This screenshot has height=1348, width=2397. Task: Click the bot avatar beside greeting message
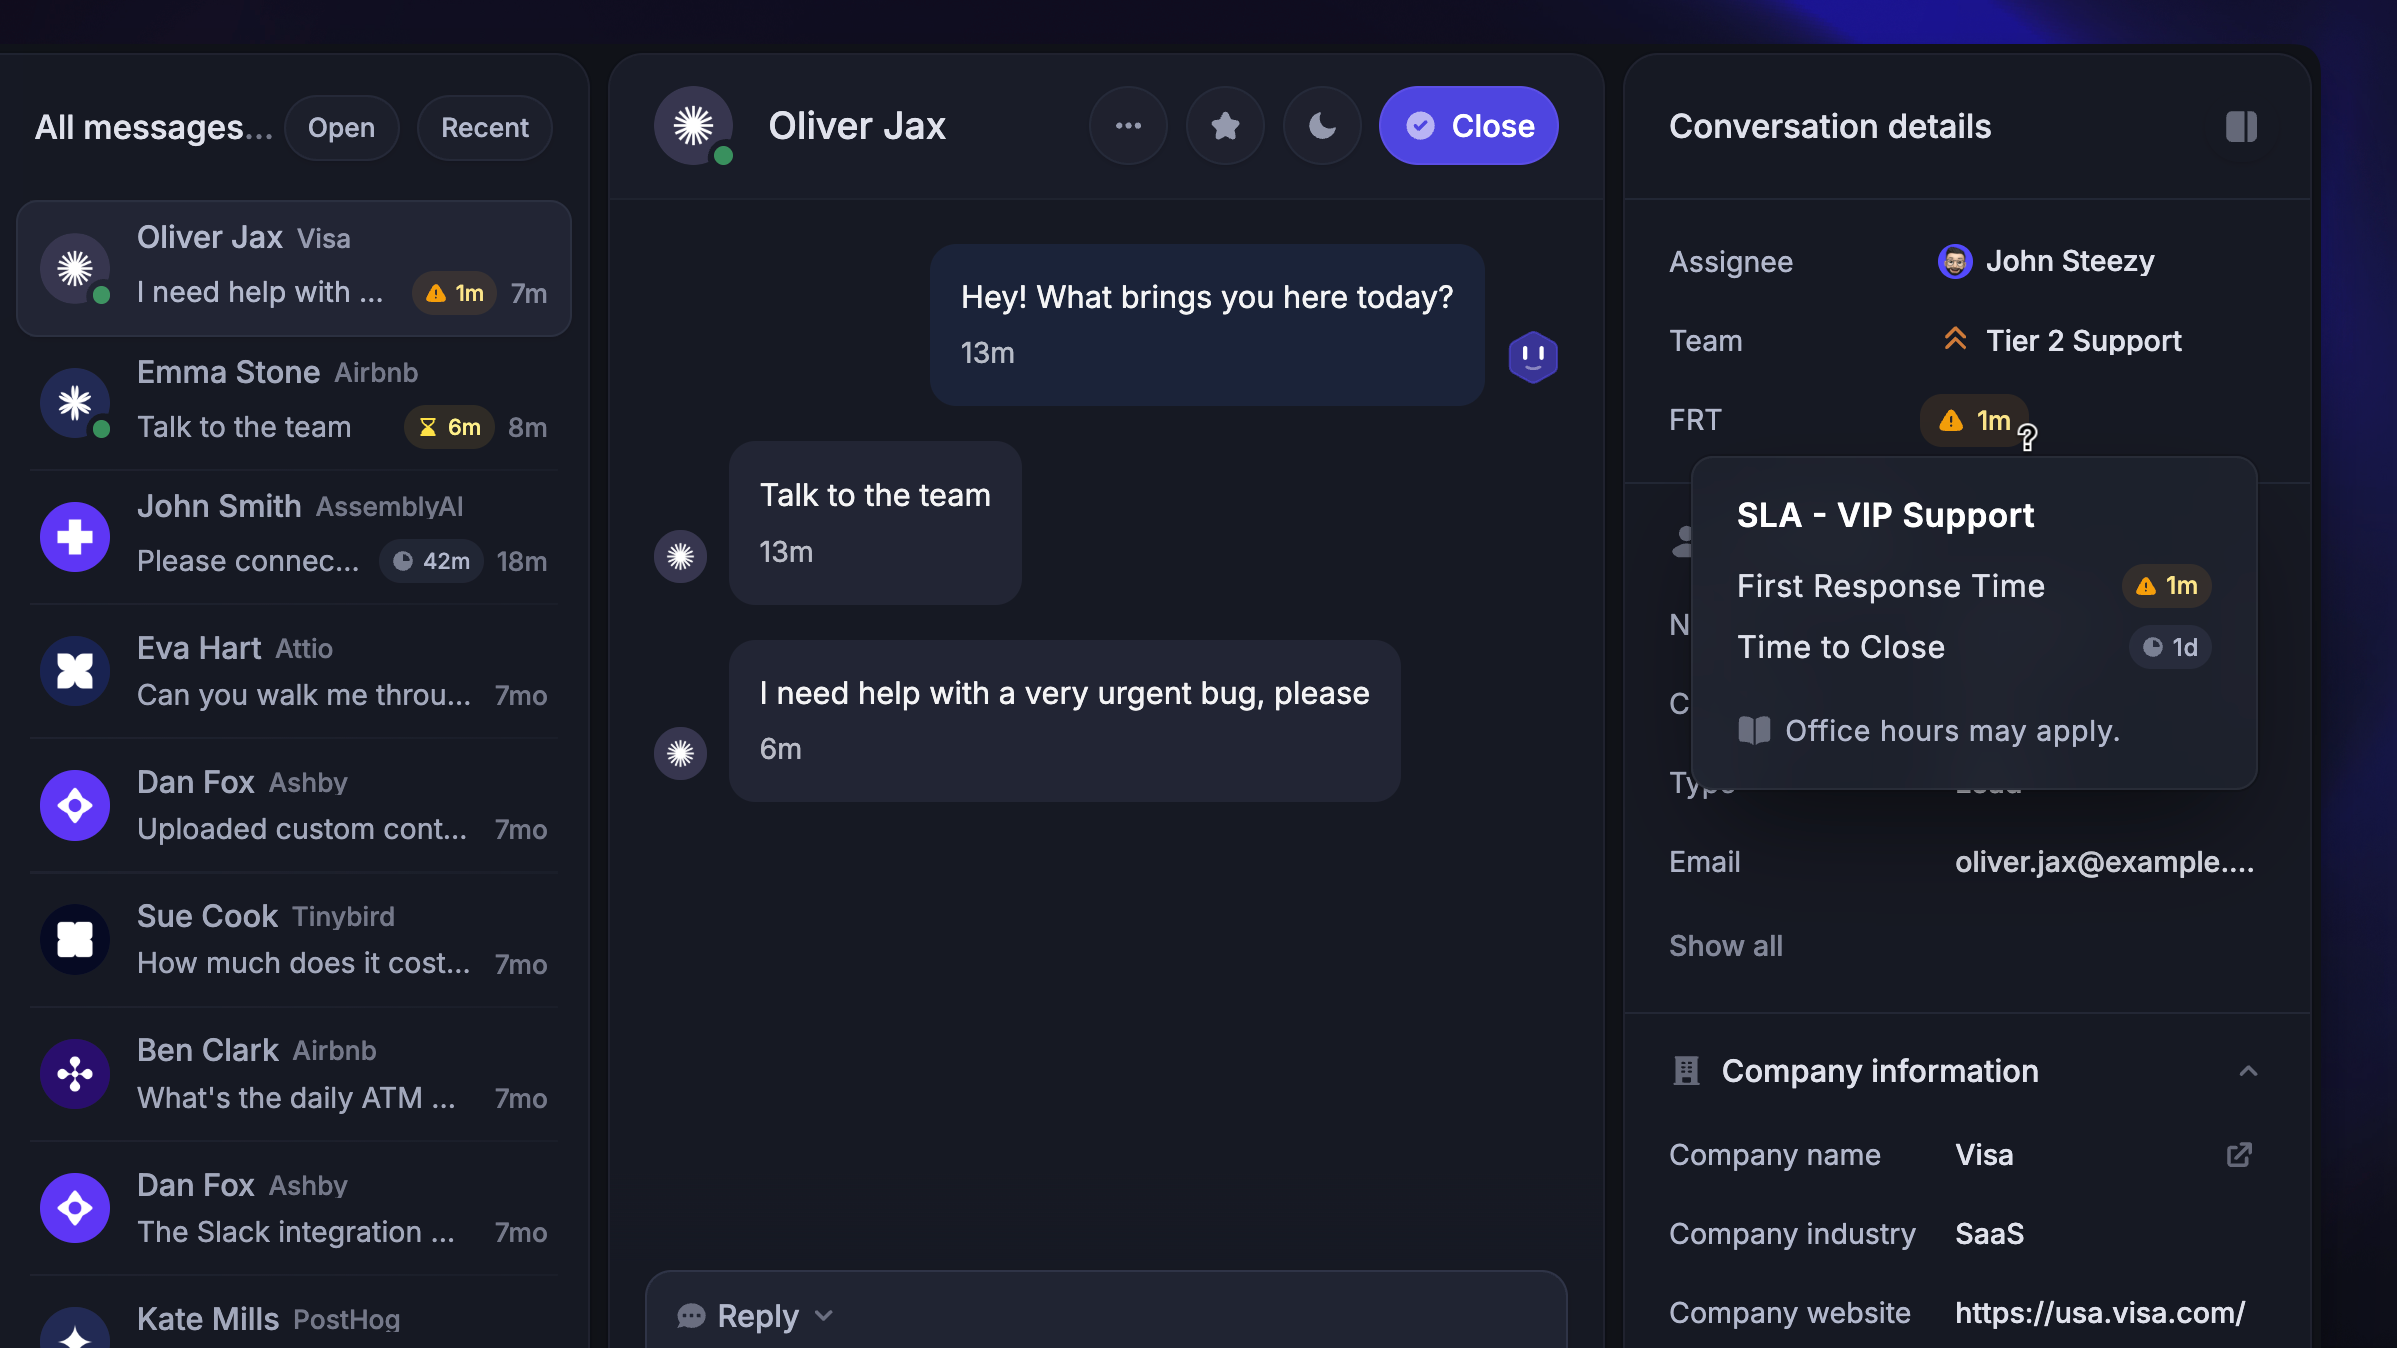tap(1533, 356)
